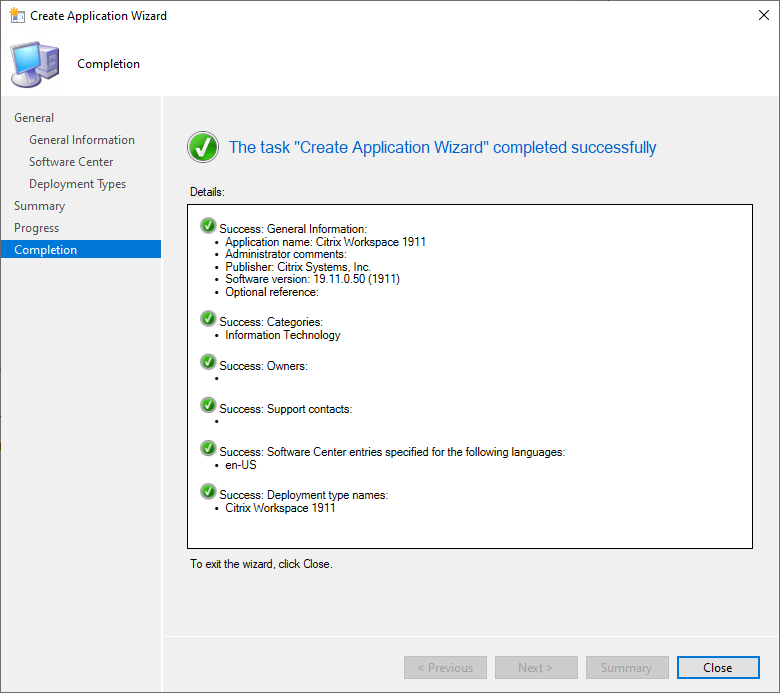The height and width of the screenshot is (693, 780).
Task: Click the disabled Summary button
Action: 627,667
